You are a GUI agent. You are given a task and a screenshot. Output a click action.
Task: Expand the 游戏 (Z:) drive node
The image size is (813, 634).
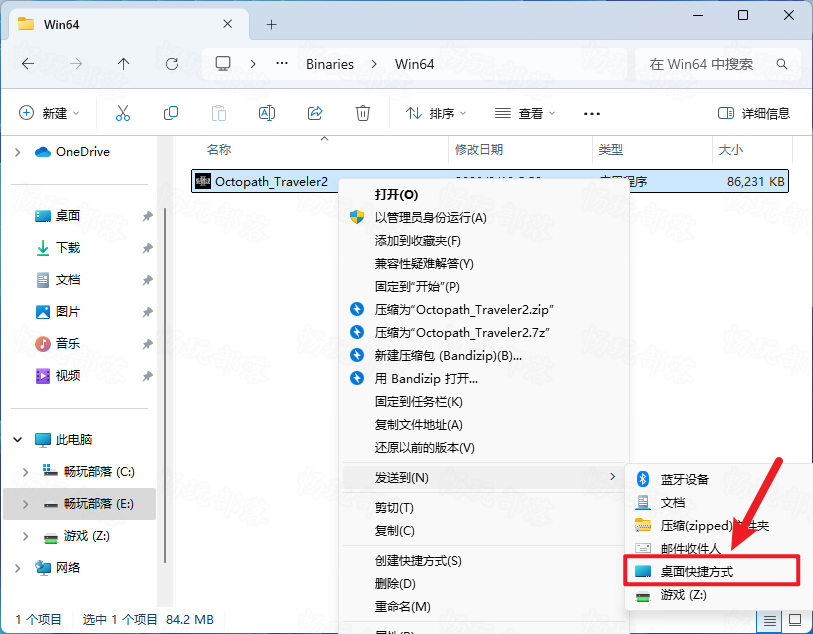[25, 536]
